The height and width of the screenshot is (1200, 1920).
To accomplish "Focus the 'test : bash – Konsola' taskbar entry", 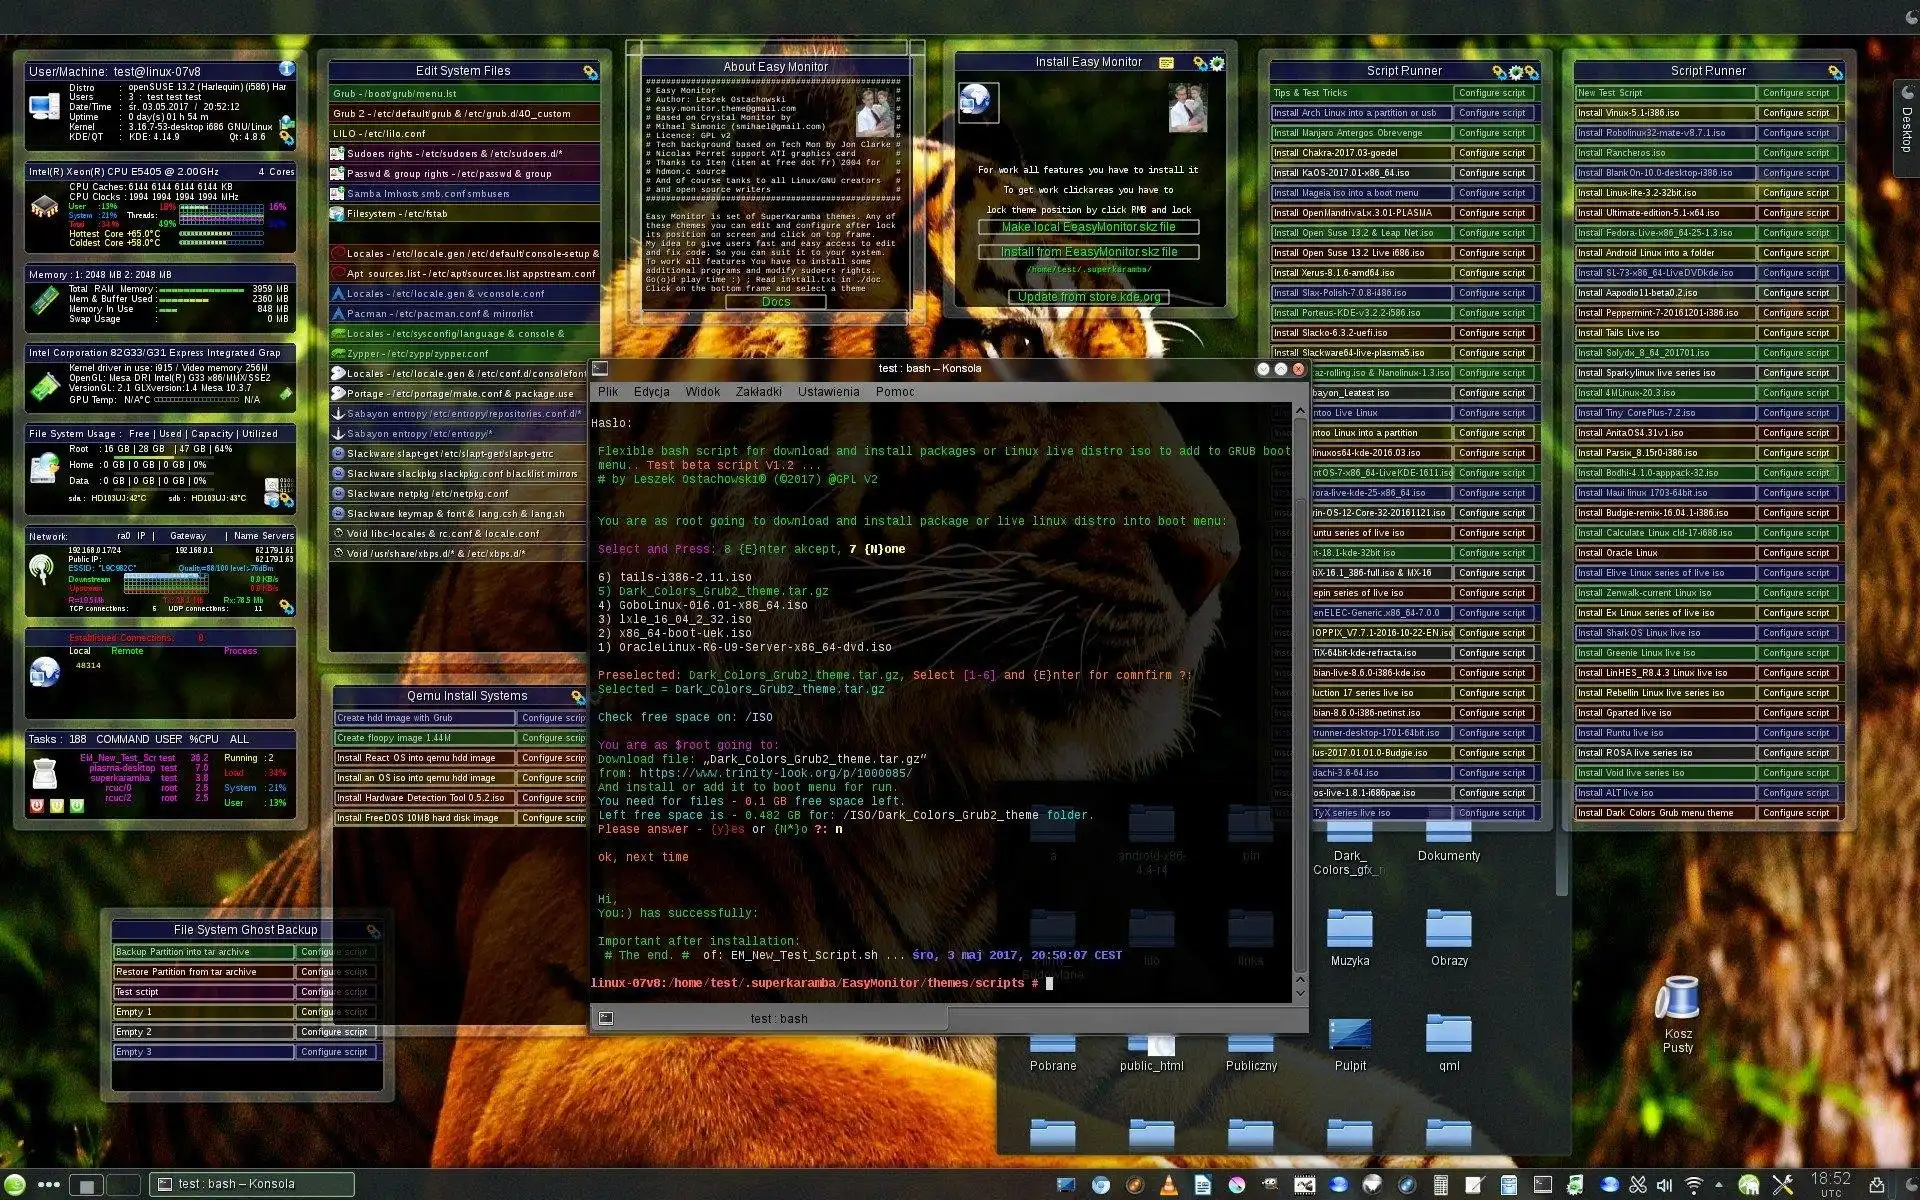I will click(x=252, y=1184).
